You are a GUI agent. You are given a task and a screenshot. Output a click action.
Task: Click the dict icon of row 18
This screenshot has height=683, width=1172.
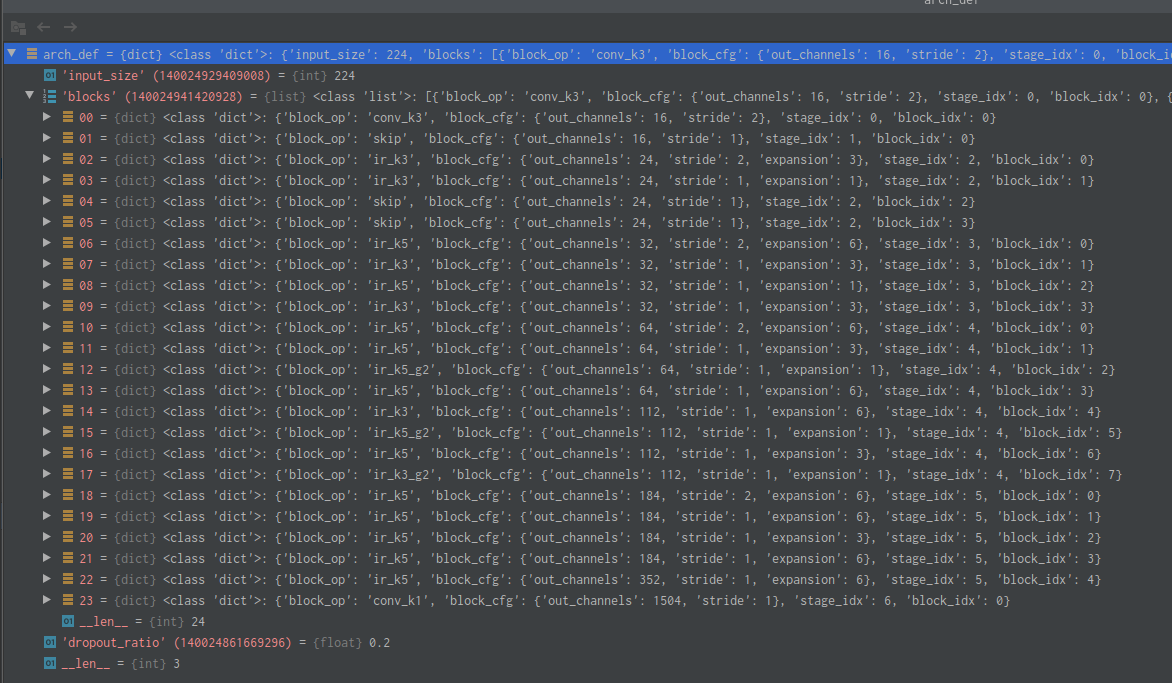[67, 495]
